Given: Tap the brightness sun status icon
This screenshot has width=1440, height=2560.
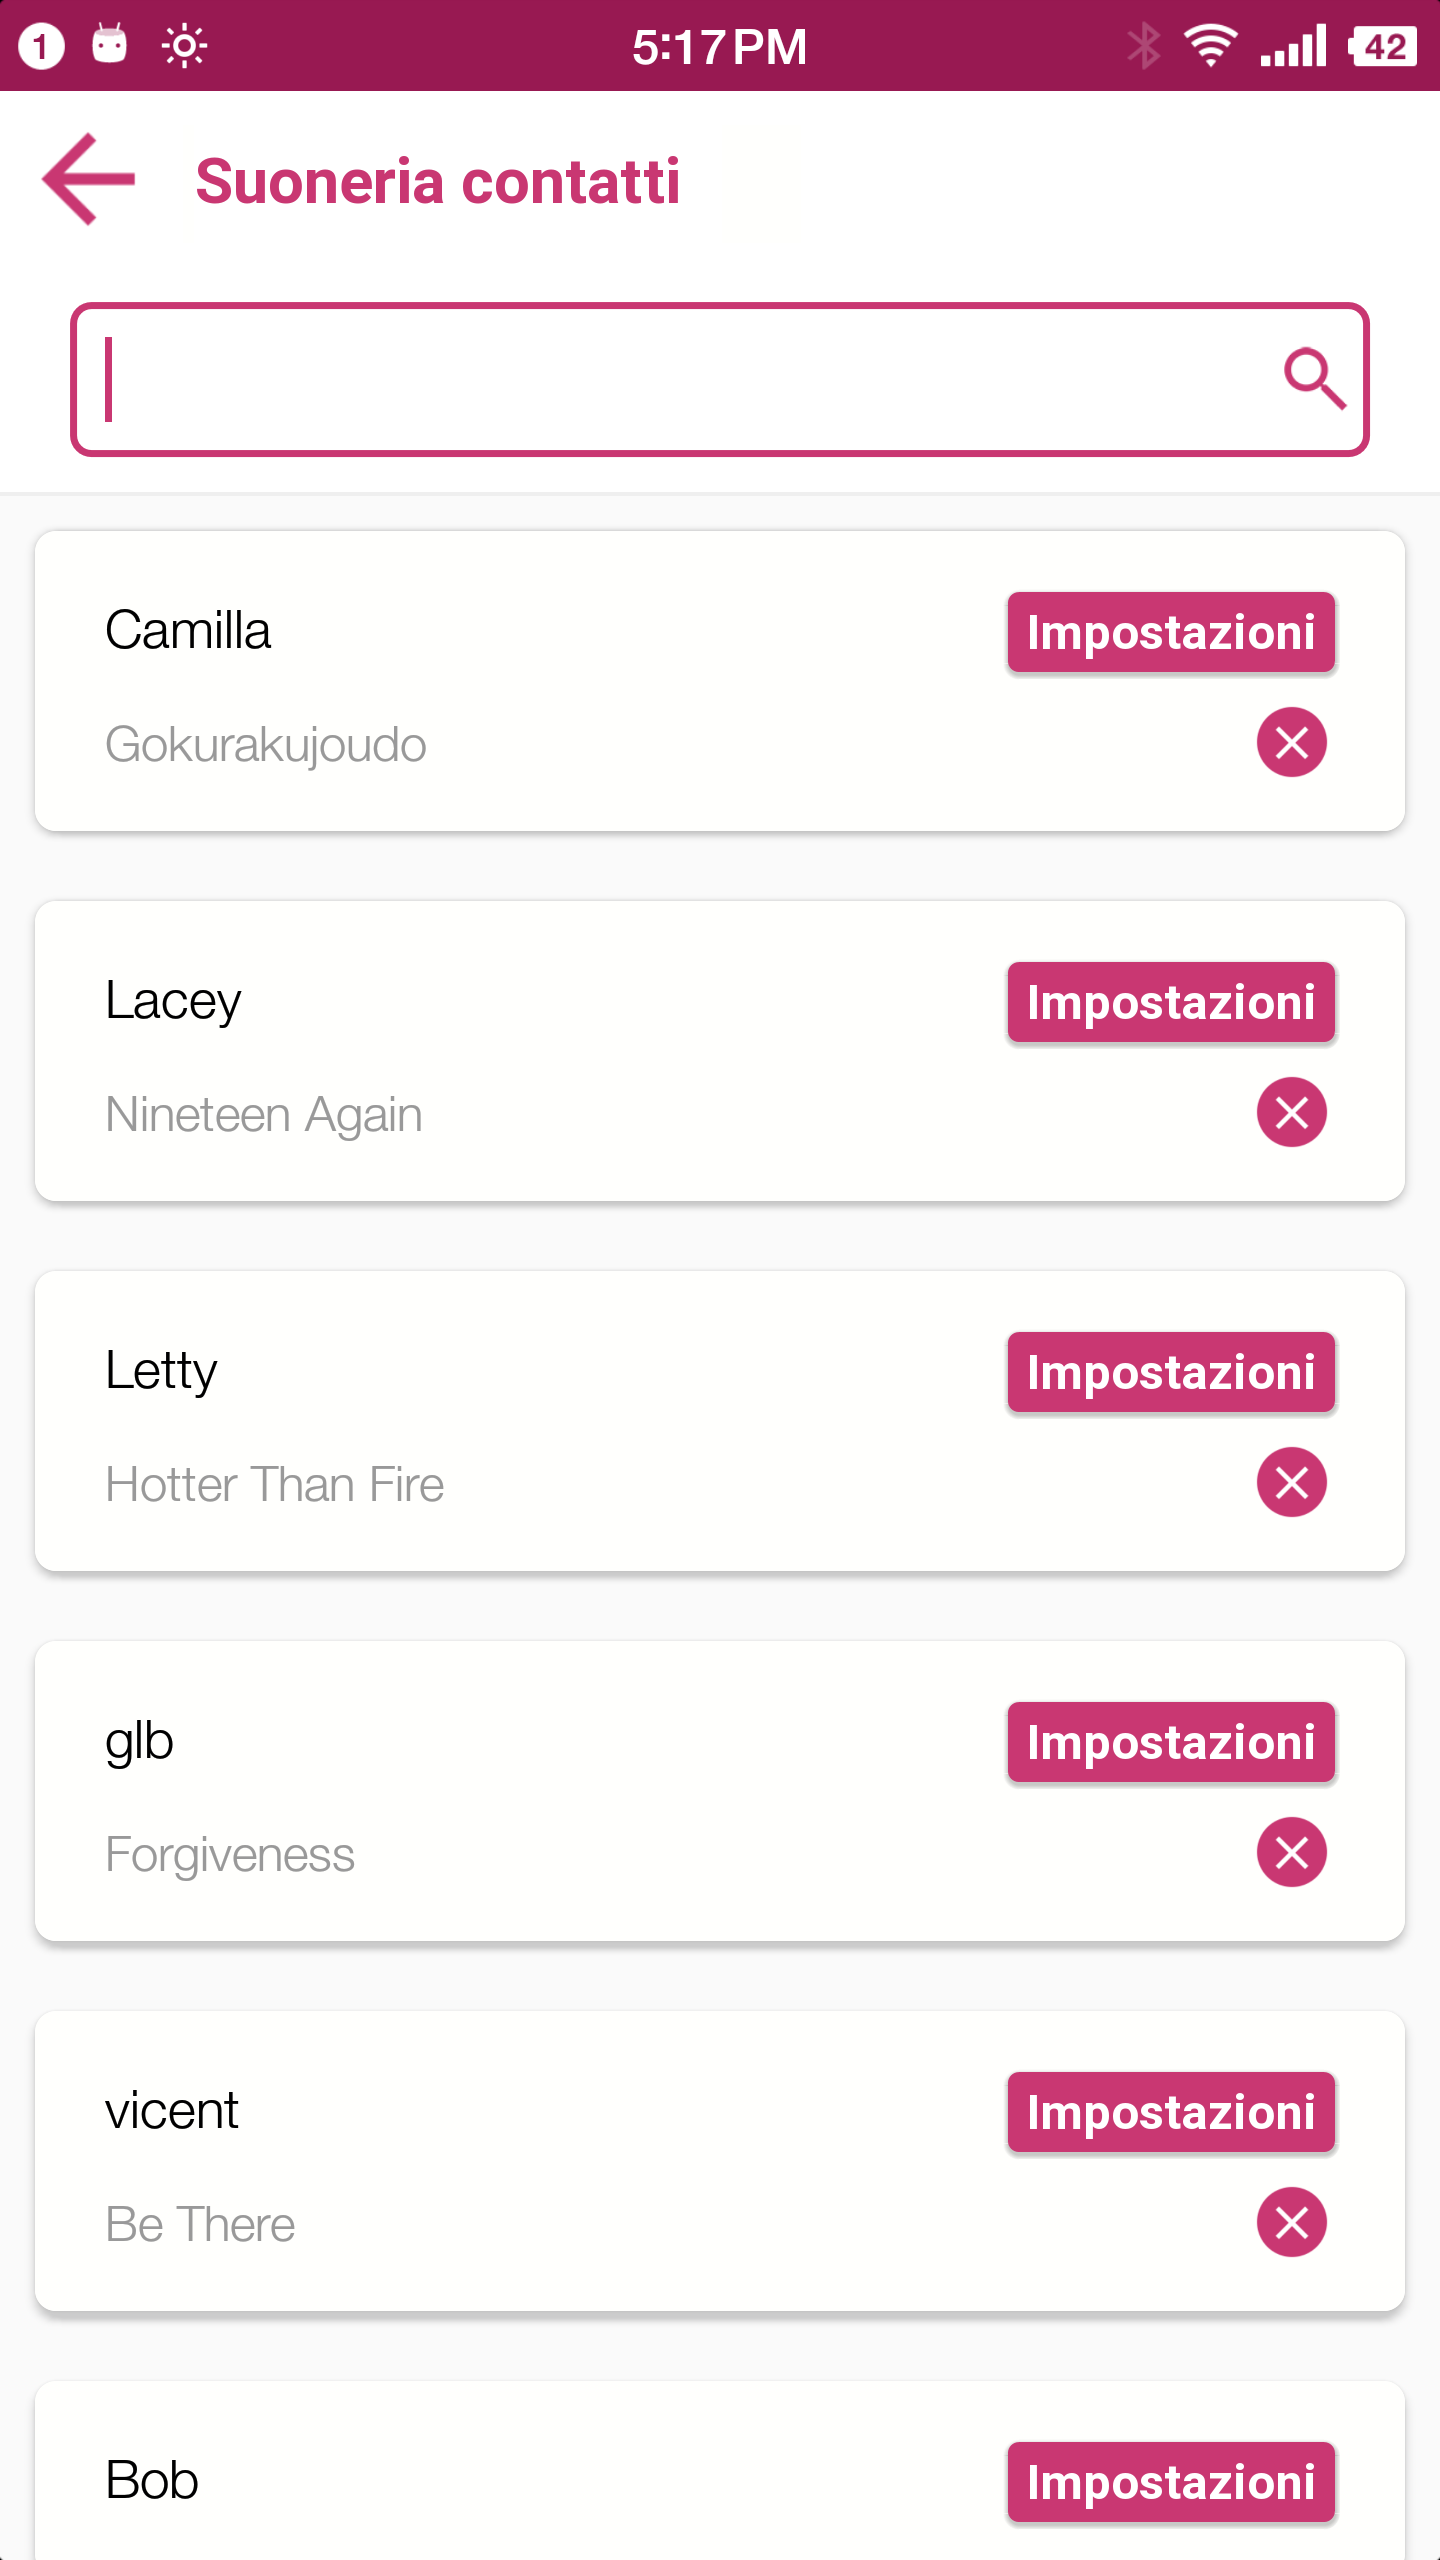Looking at the screenshot, I should (x=184, y=46).
